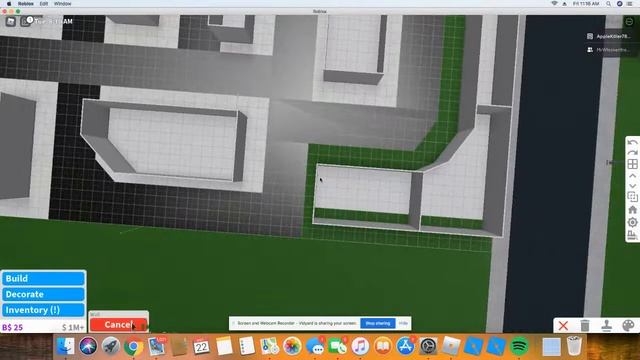The image size is (640, 360).
Task: Open the paint palette tool
Action: click(629, 326)
